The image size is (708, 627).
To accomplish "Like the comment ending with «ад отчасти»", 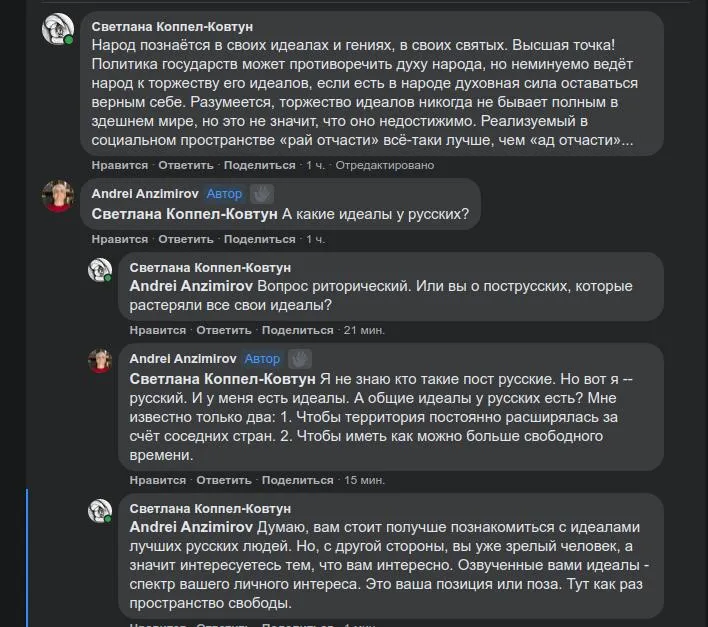I will [120, 165].
